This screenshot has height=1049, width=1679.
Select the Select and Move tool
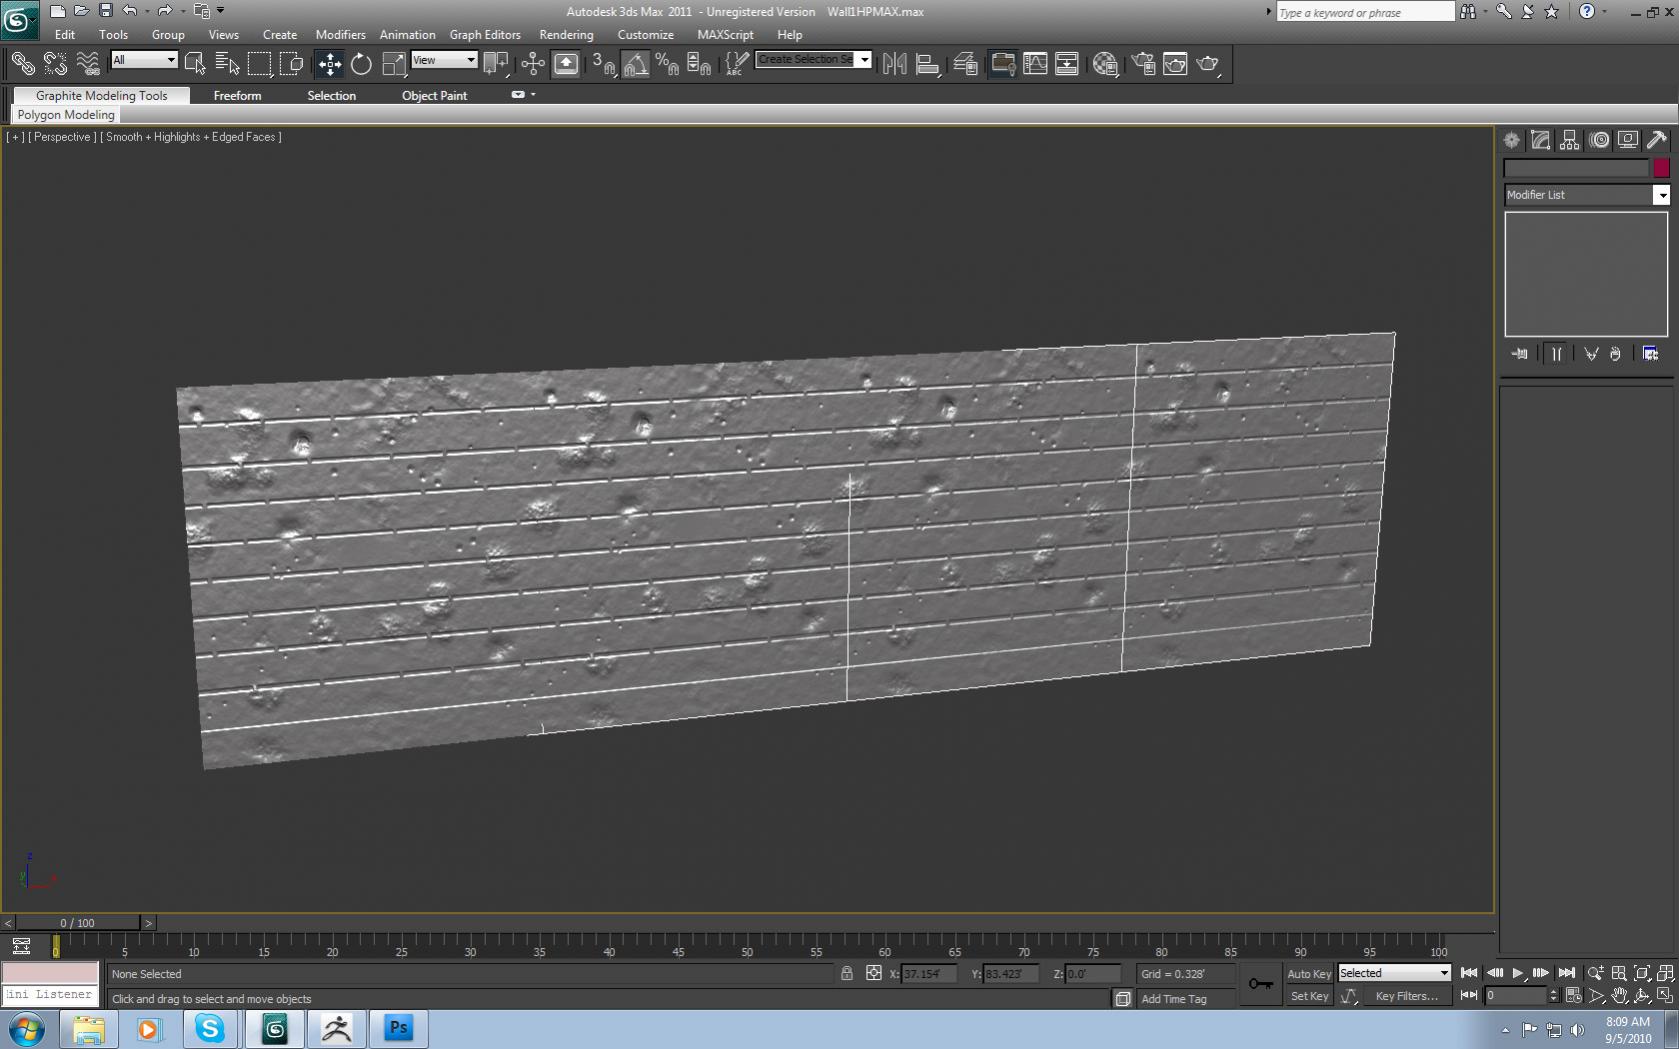click(x=330, y=64)
